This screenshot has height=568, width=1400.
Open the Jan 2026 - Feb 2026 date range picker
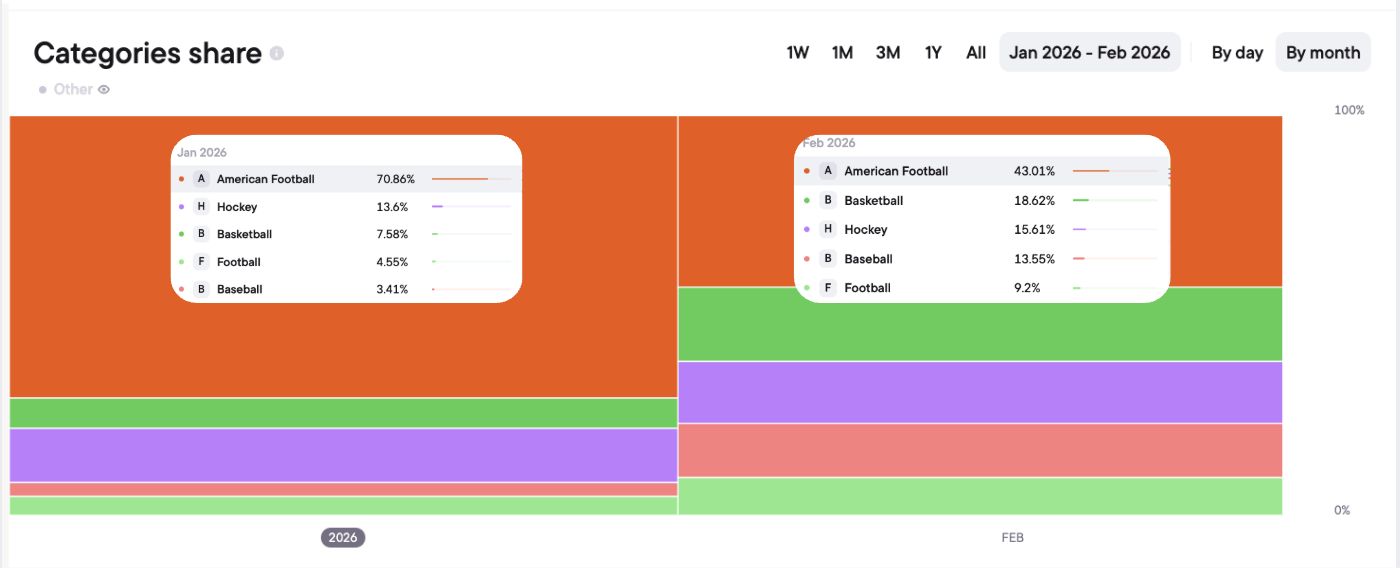click(x=1090, y=53)
